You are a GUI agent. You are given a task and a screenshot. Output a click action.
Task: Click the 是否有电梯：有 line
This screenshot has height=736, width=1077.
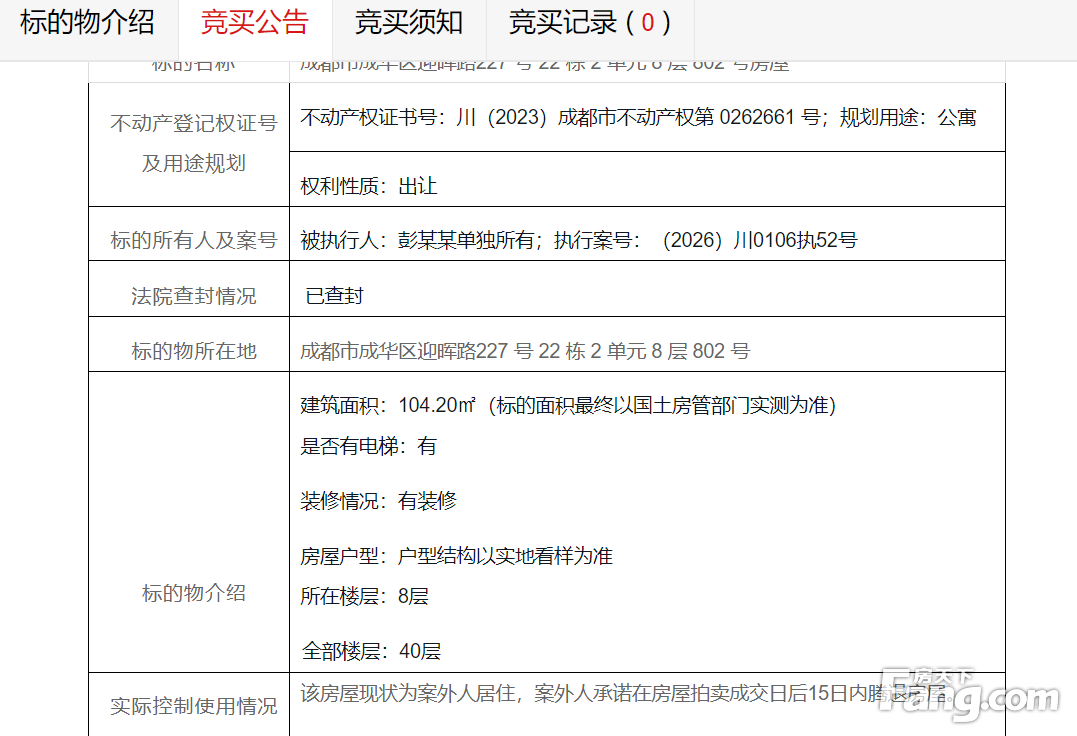pos(368,446)
